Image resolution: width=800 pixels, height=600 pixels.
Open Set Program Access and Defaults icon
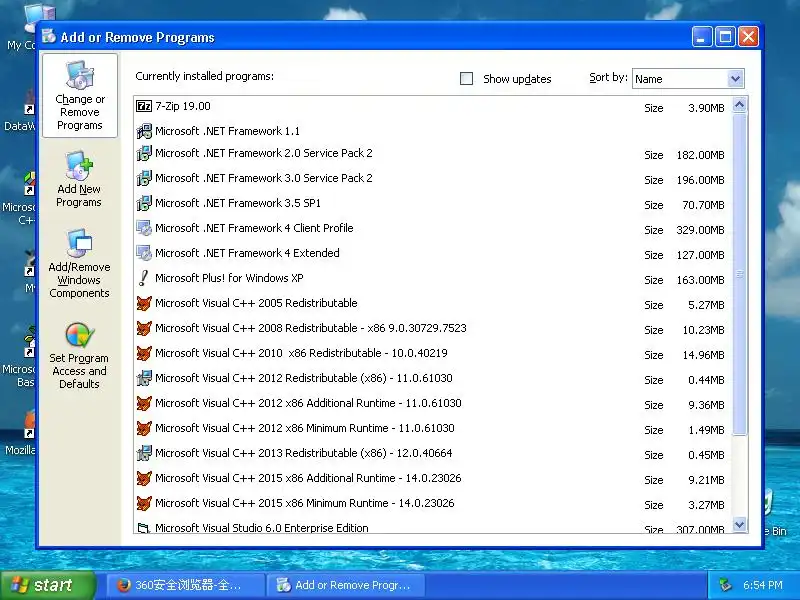point(80,335)
